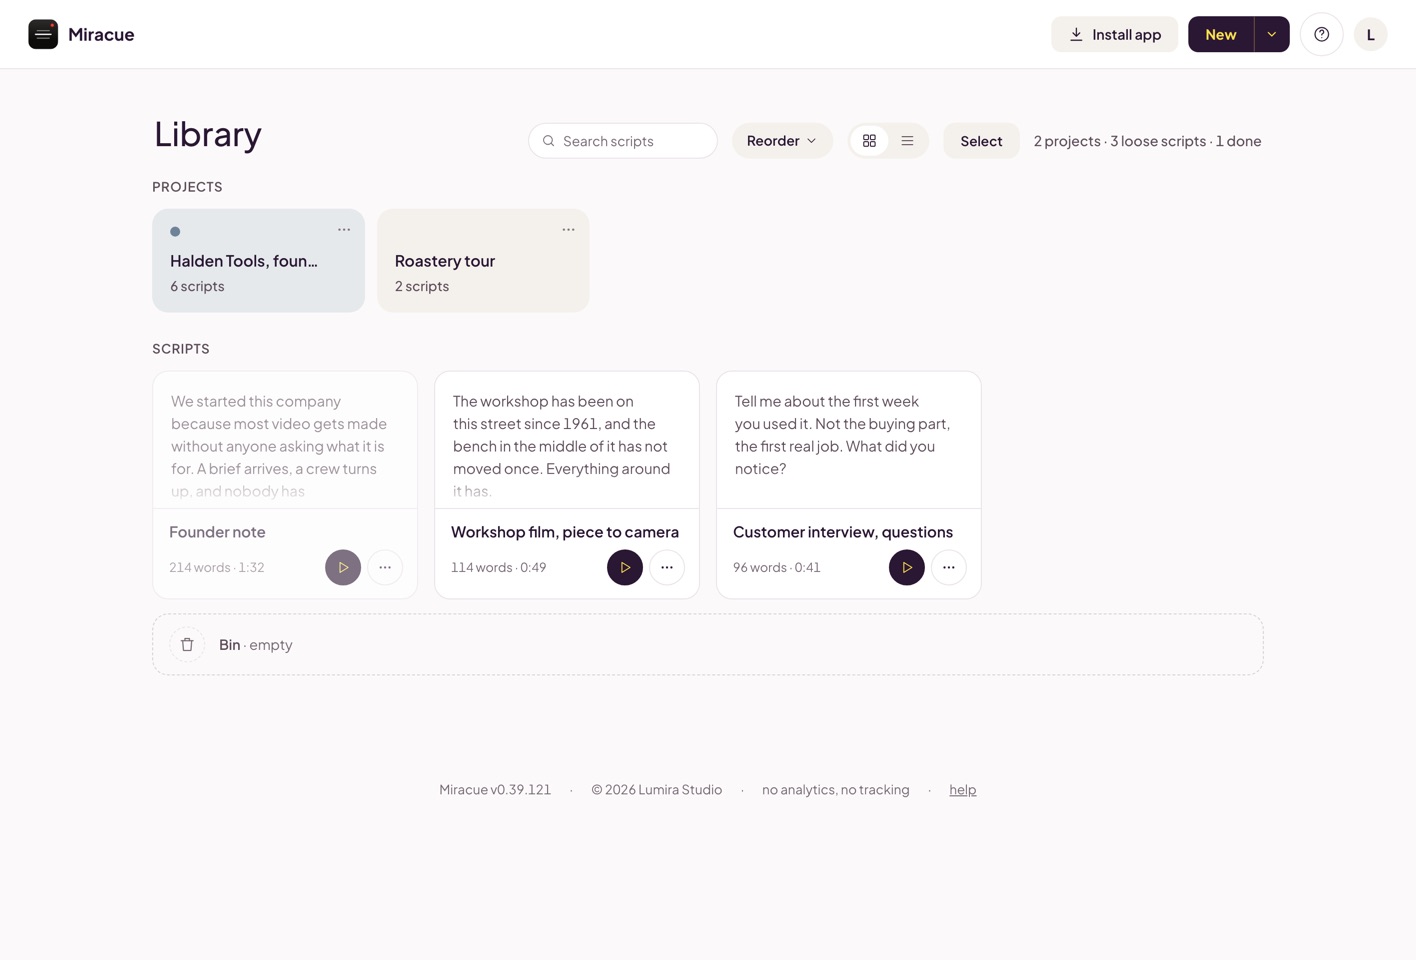Image resolution: width=1416 pixels, height=960 pixels.
Task: Click the 'Bin · empty' label
Action: tap(256, 645)
